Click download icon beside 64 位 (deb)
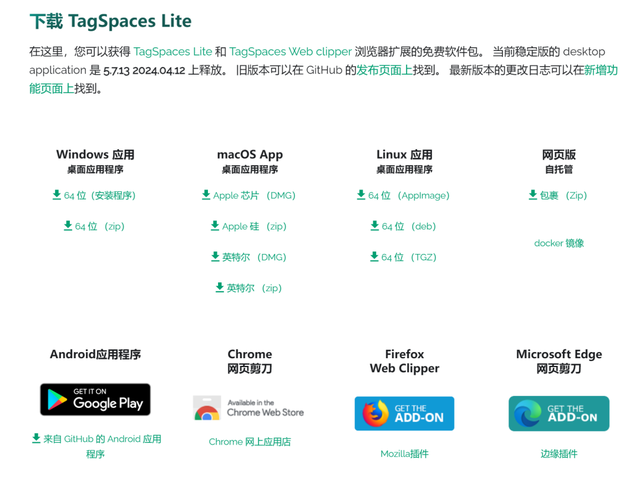Image resolution: width=640 pixels, height=489 pixels. [375, 226]
